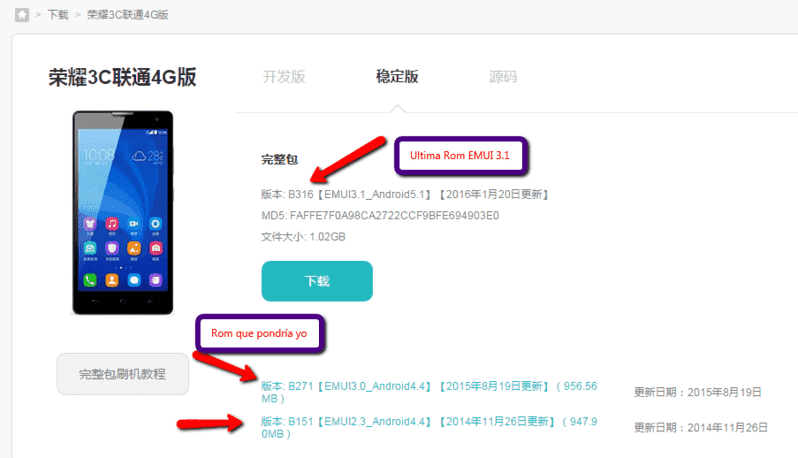Click the 文件大小: 1.02GB text
Image resolution: width=798 pixels, height=458 pixels.
pos(303,237)
